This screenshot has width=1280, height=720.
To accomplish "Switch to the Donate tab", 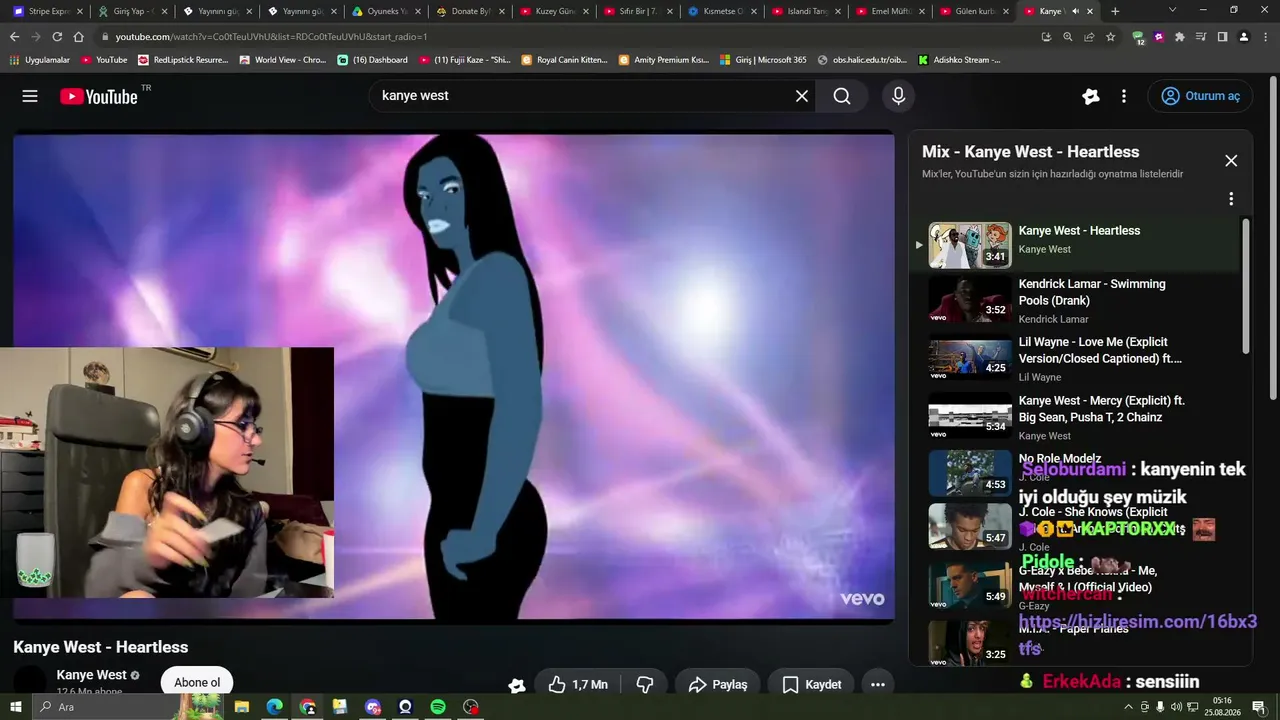I will 471,11.
